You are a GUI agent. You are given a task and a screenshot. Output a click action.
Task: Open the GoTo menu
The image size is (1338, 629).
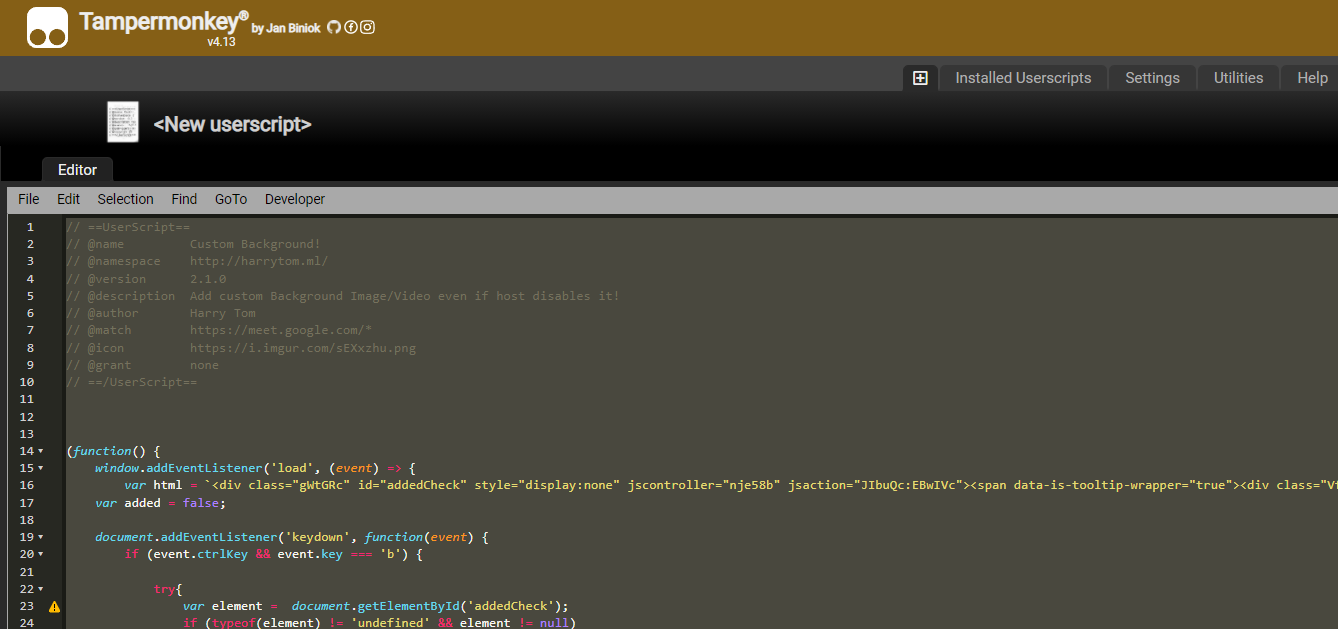click(x=231, y=199)
